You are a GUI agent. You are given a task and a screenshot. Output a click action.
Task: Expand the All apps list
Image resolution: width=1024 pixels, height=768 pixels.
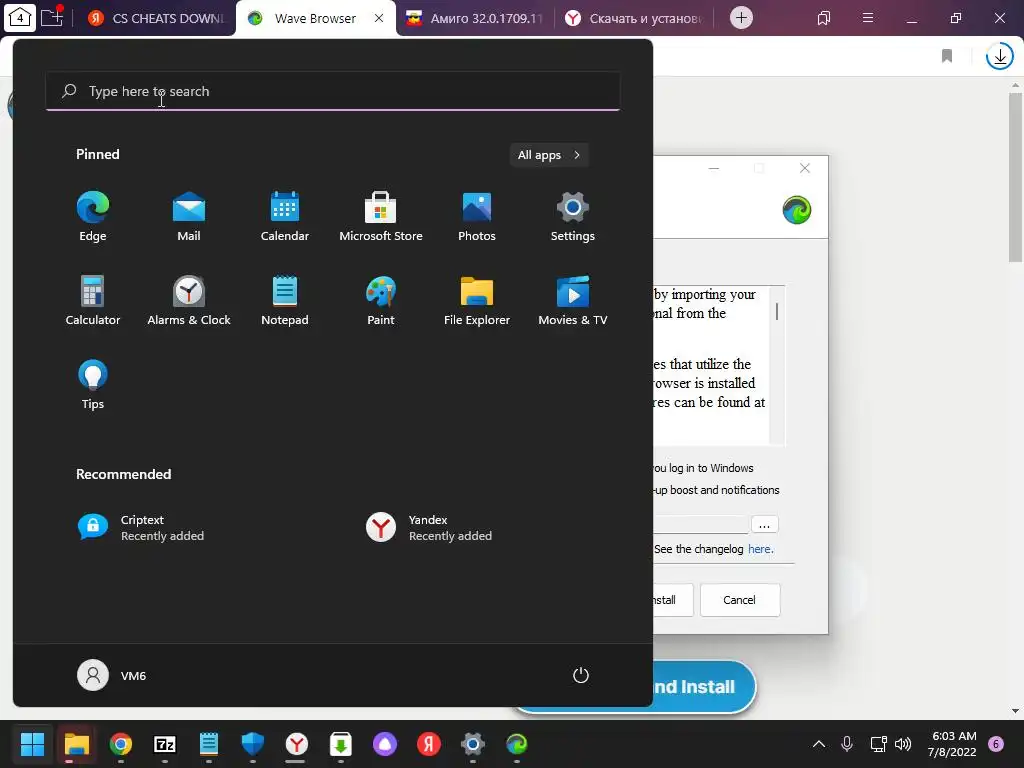tap(549, 155)
